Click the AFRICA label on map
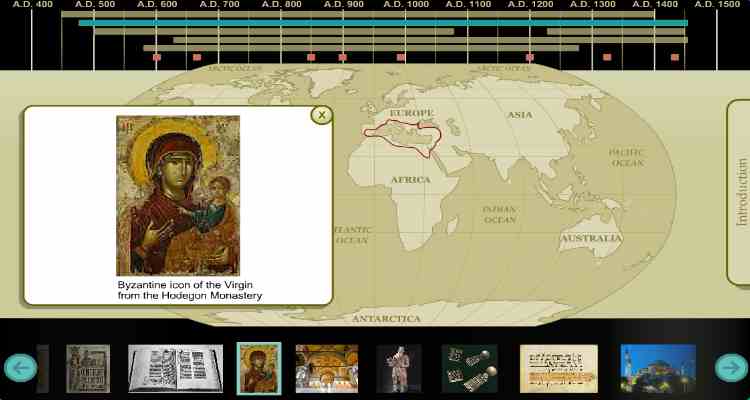The height and width of the screenshot is (400, 750). [x=411, y=180]
